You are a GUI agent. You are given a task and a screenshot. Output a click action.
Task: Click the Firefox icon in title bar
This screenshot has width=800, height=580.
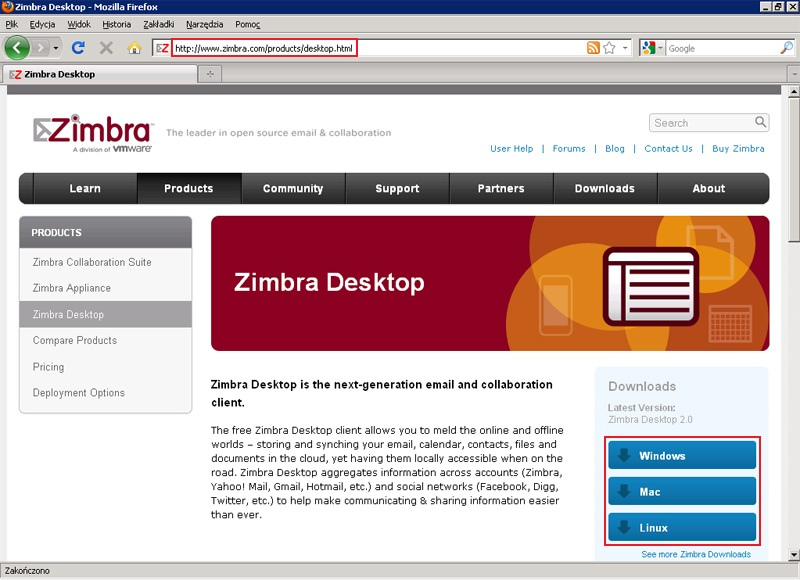click(7, 7)
